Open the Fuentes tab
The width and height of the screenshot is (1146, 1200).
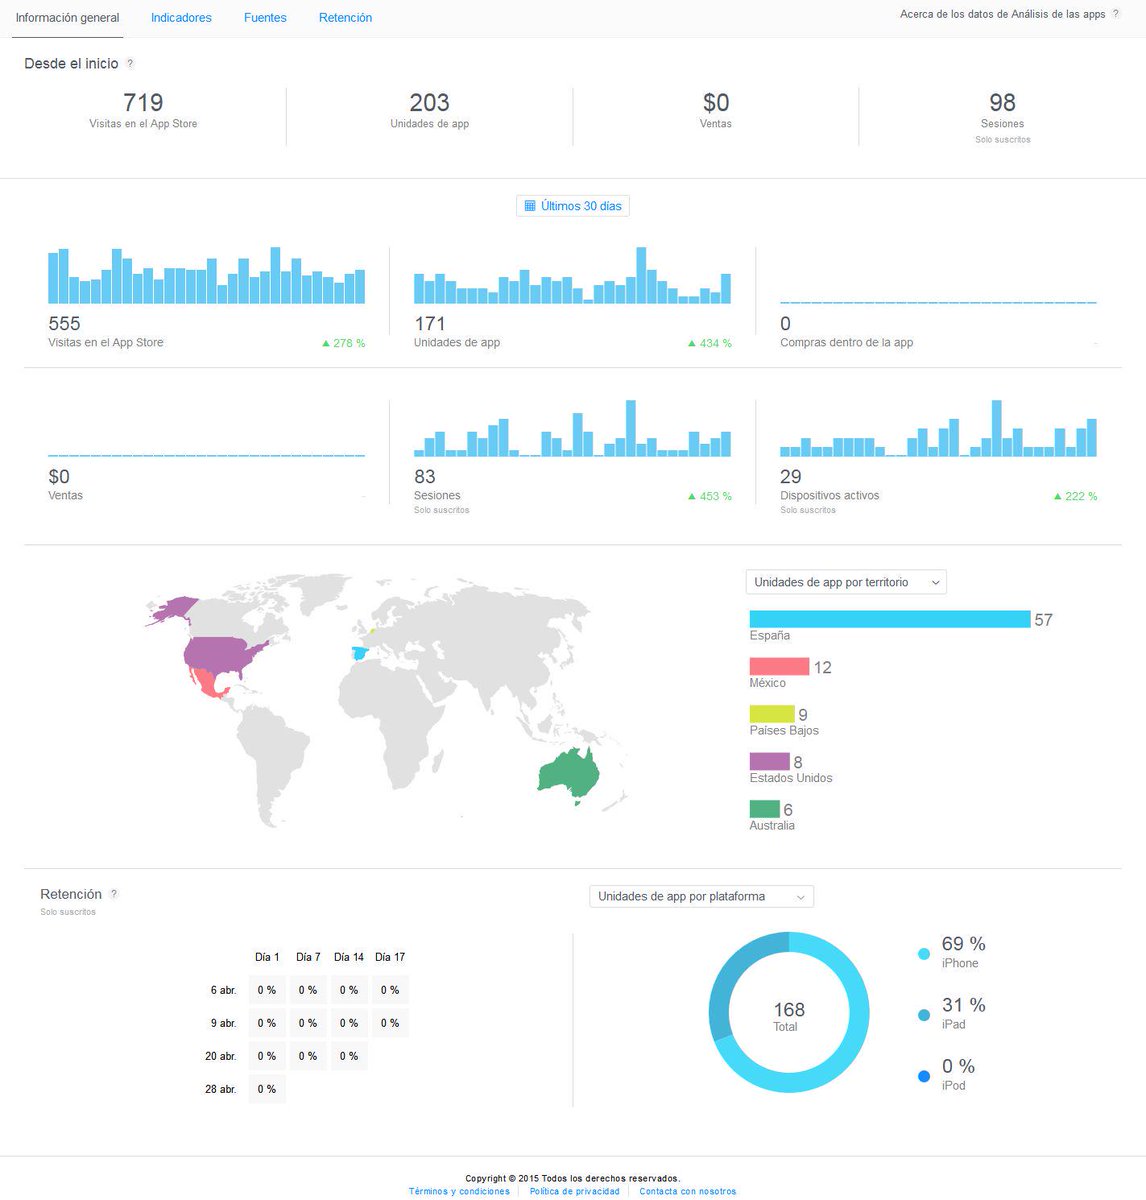[264, 17]
